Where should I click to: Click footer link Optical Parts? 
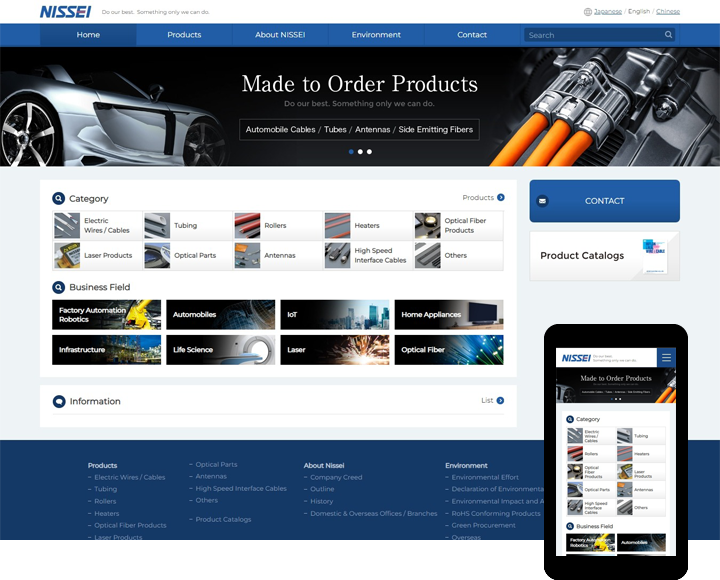pos(216,464)
